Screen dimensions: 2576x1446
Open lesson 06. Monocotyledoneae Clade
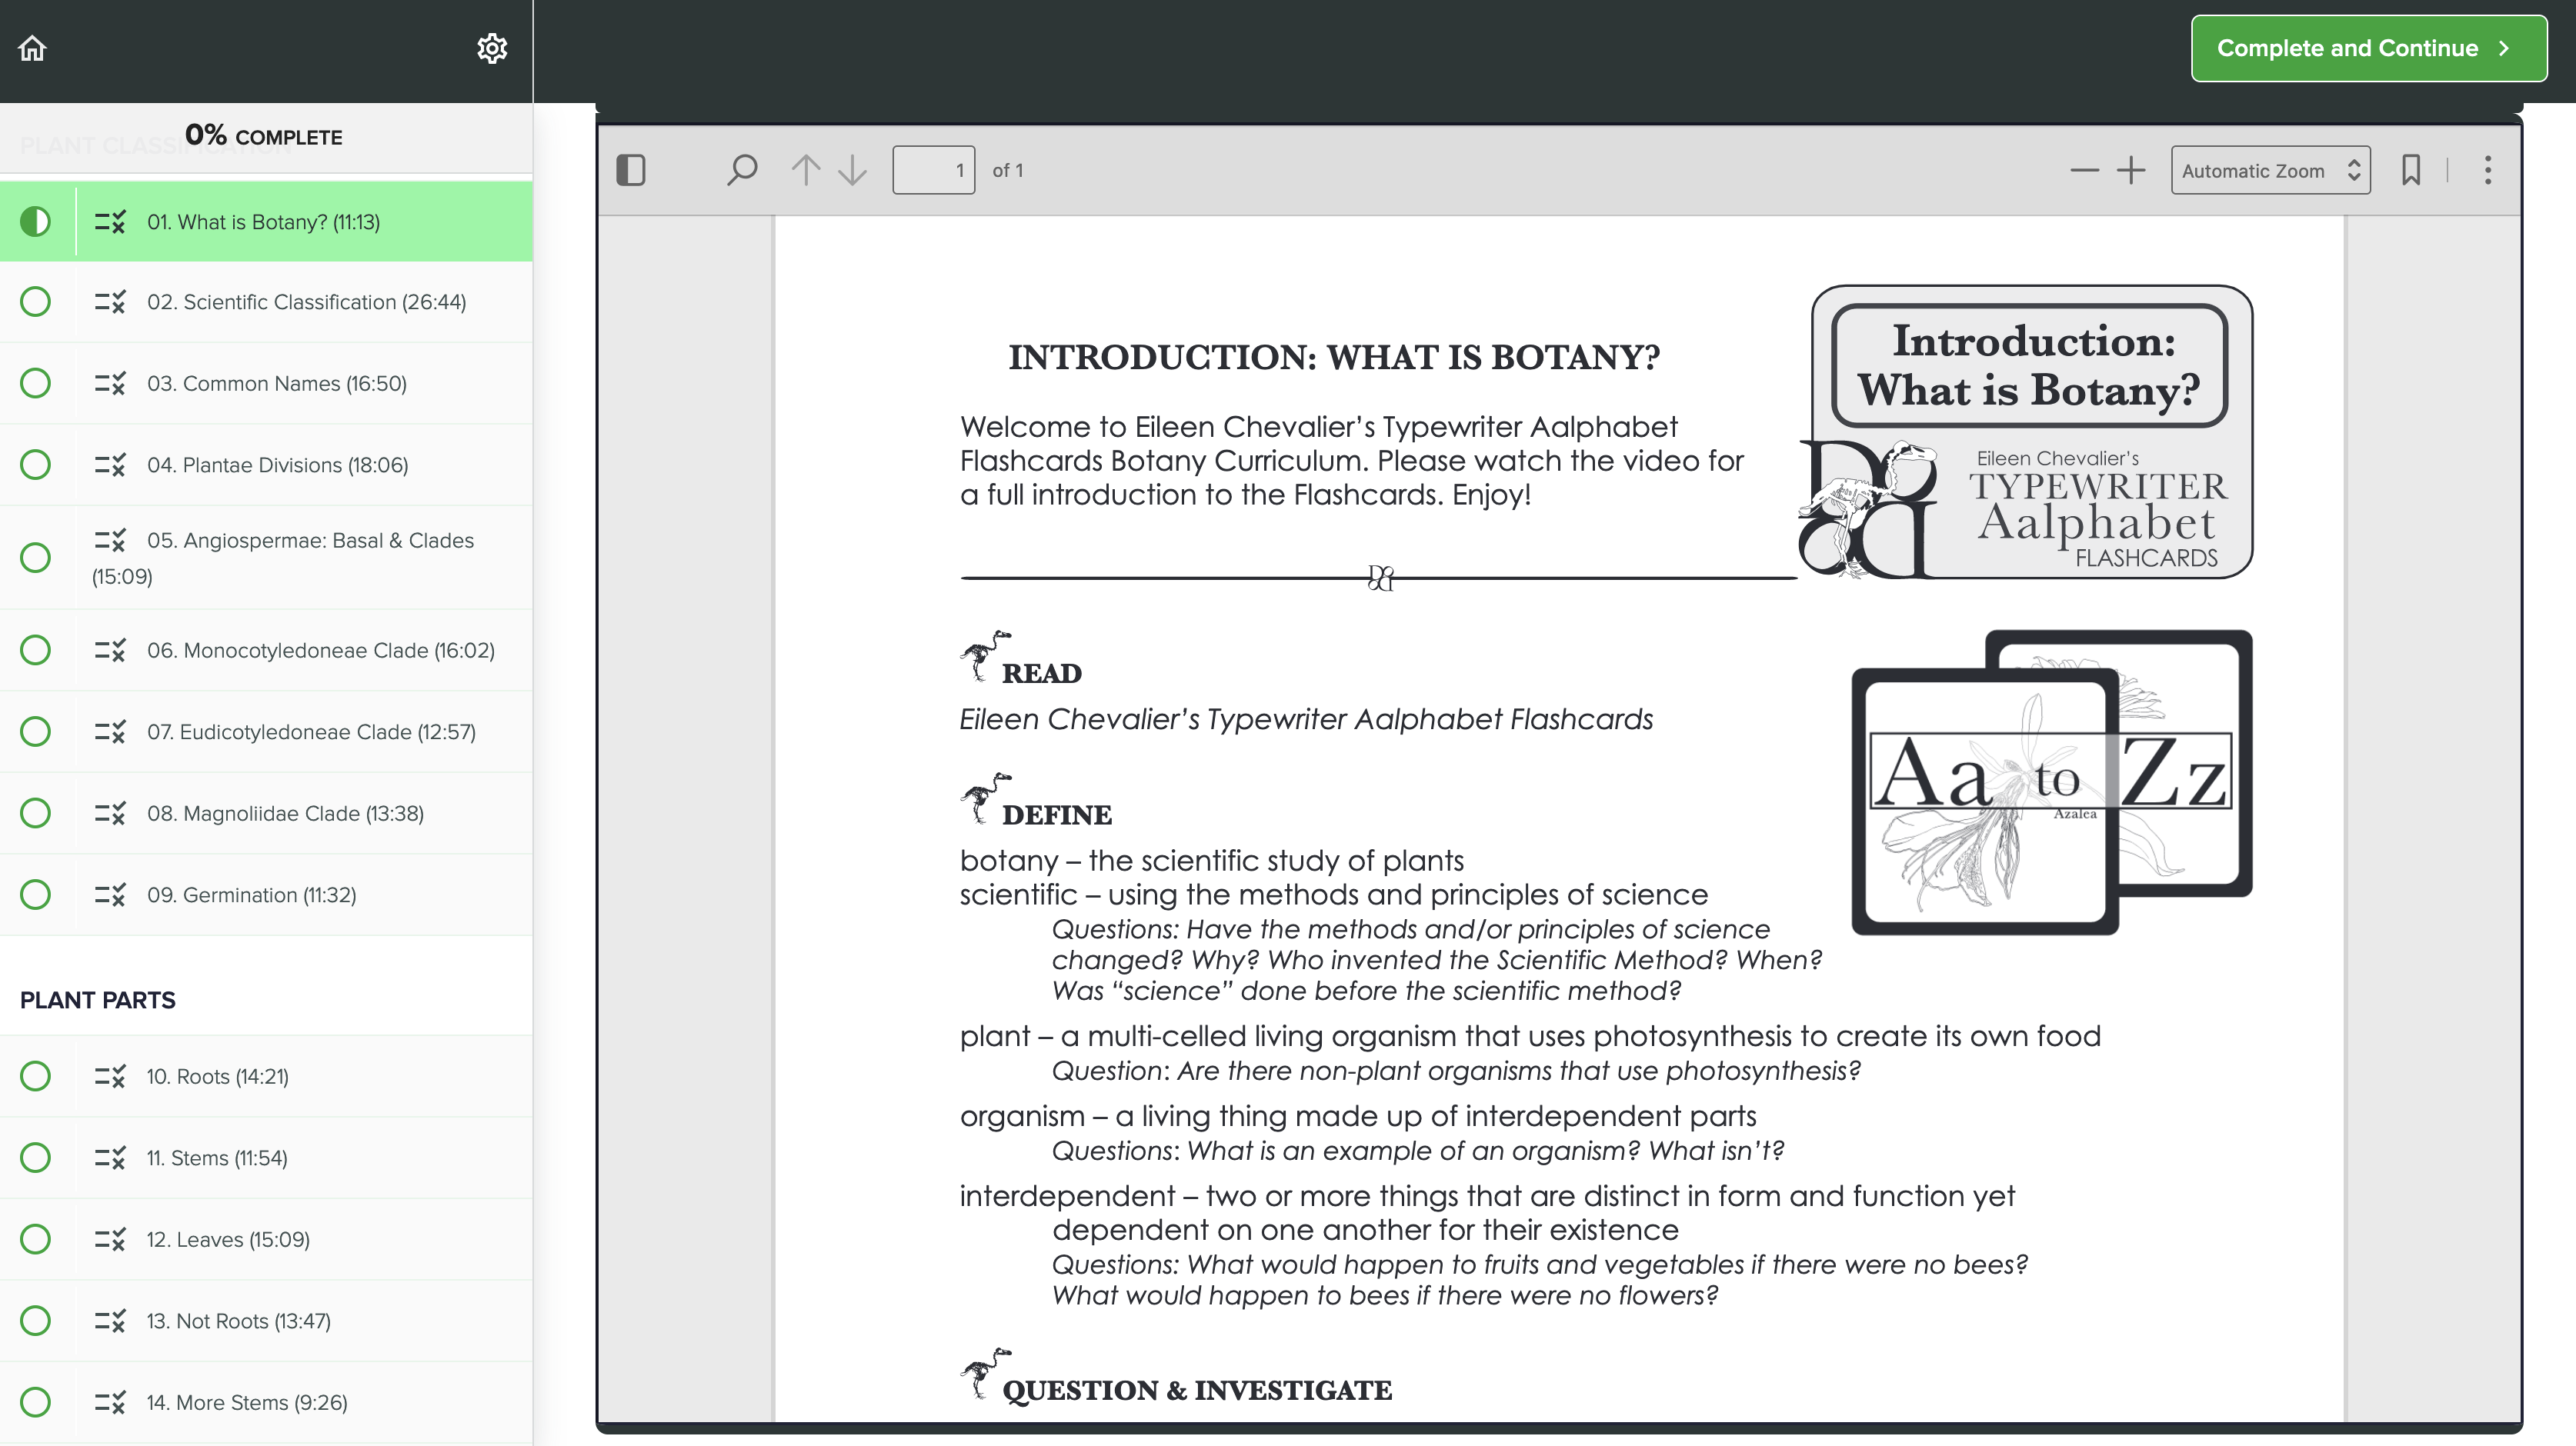click(x=266, y=650)
